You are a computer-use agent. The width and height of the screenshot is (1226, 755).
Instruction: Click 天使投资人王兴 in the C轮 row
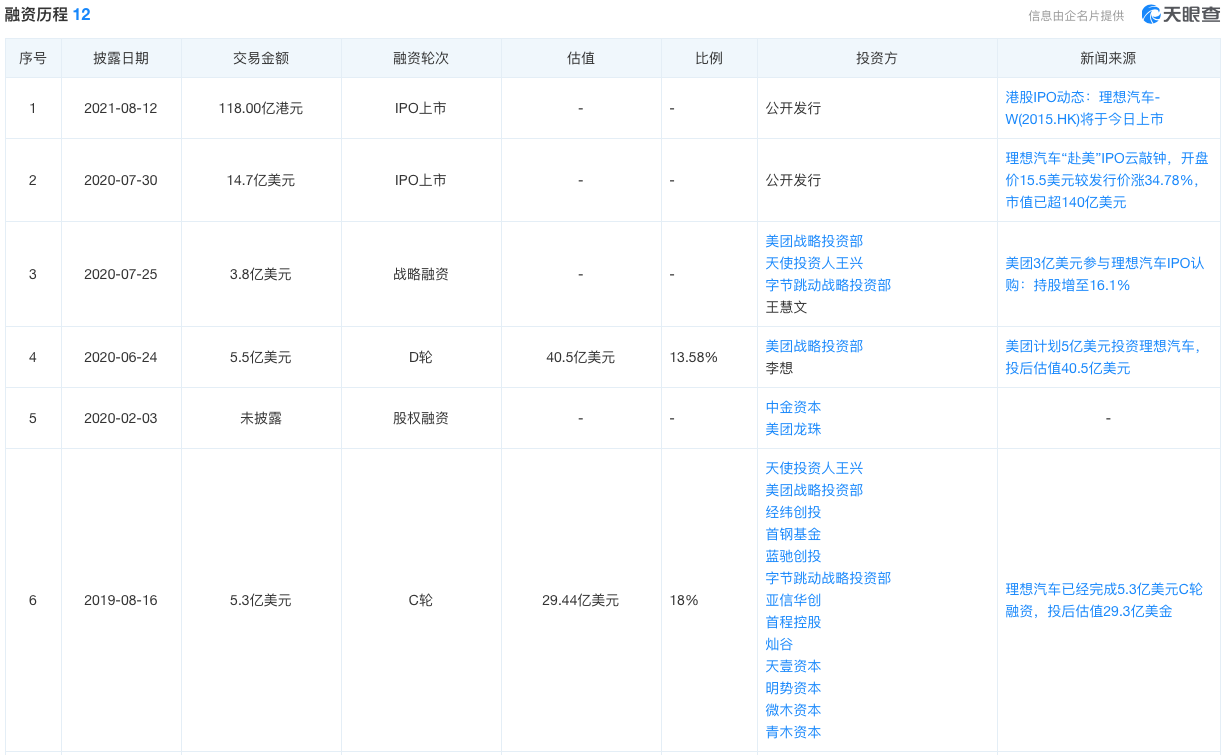814,468
